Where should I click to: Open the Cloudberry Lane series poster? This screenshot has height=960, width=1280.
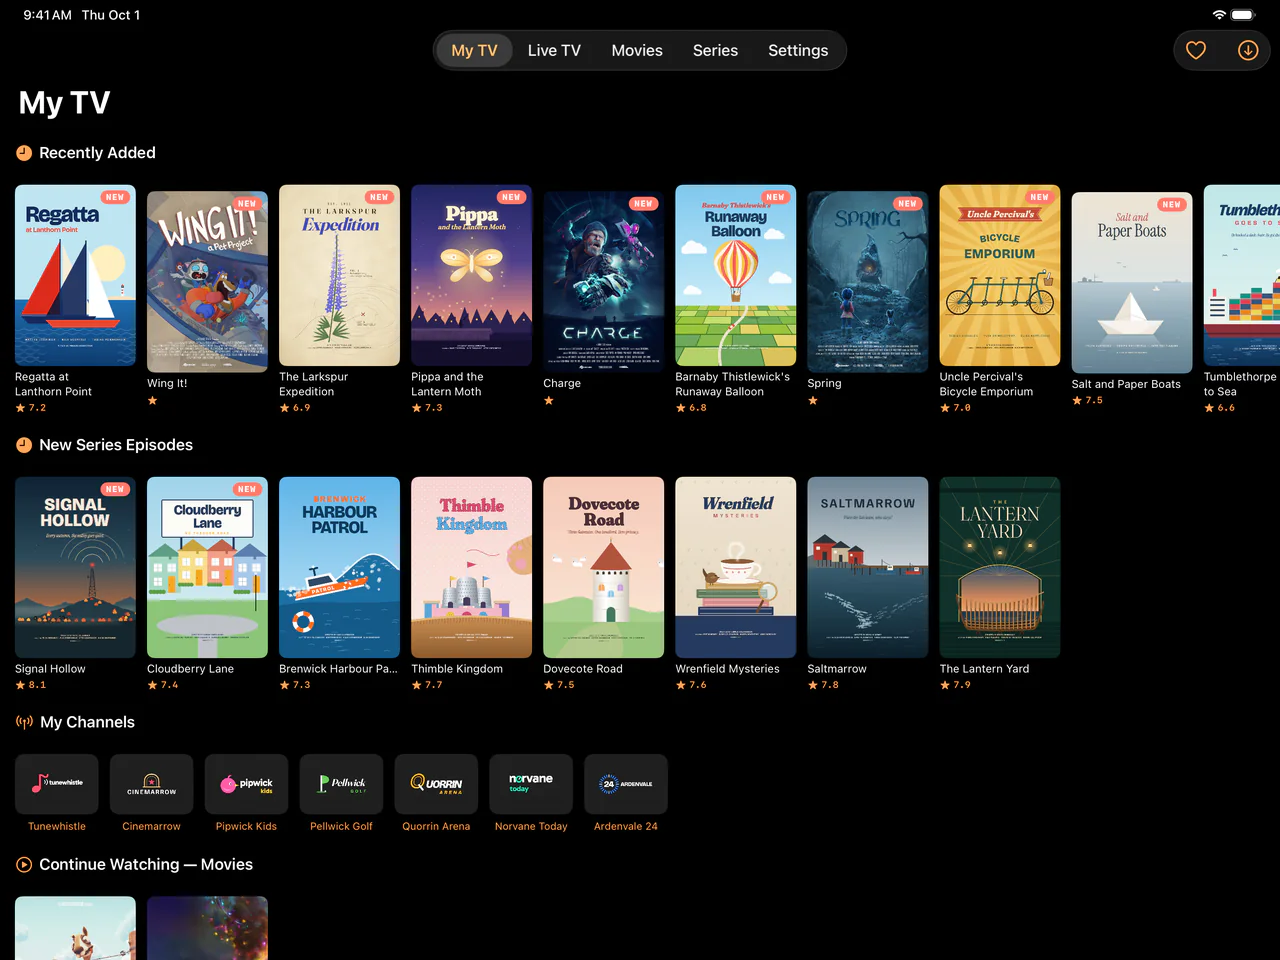click(207, 567)
